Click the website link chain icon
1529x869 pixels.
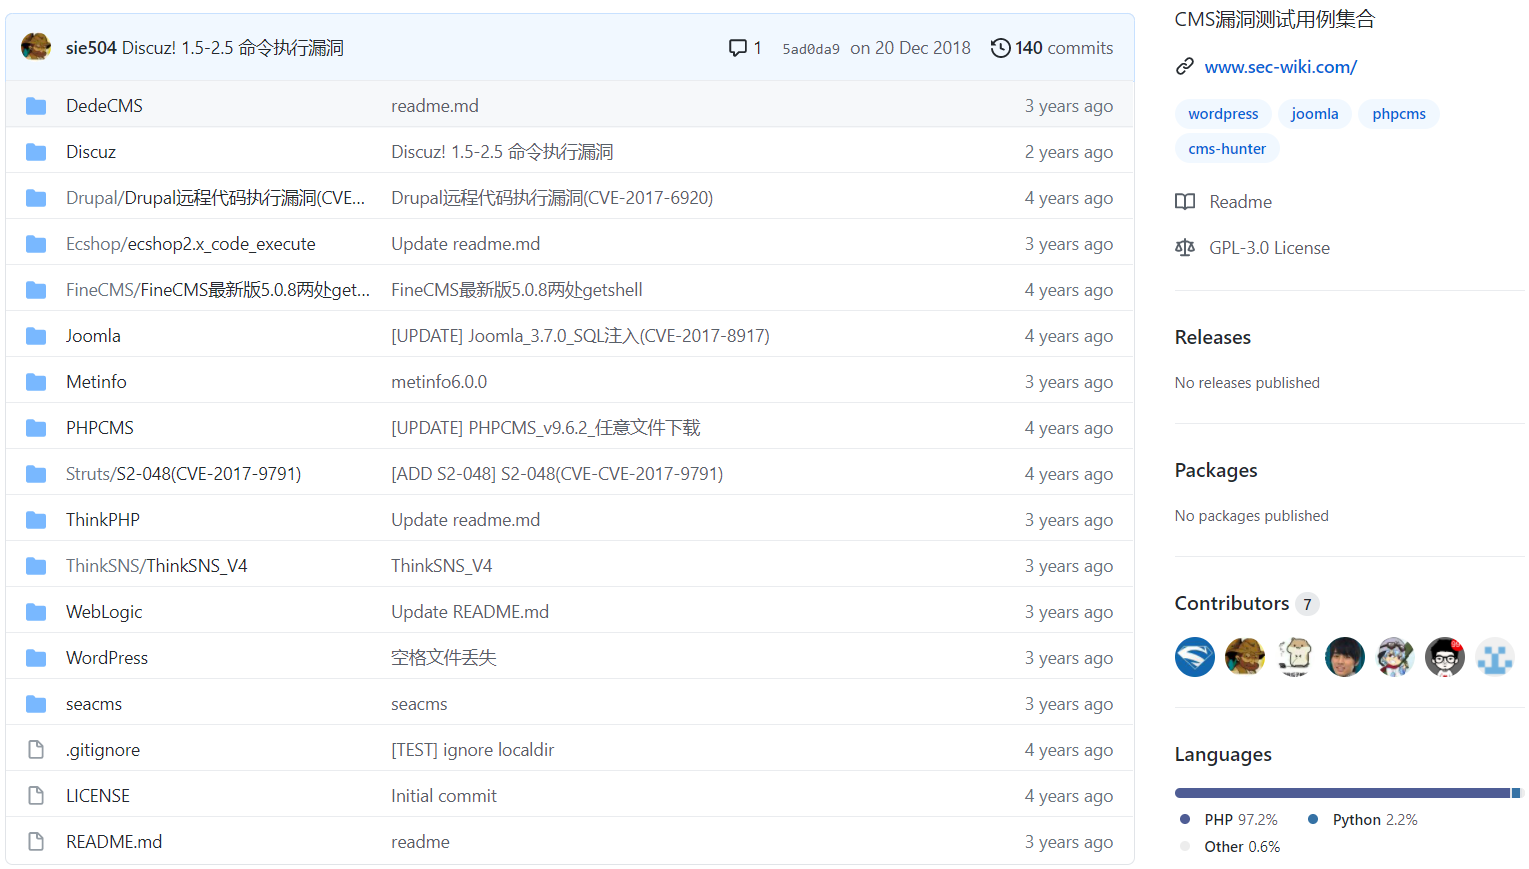(1185, 66)
